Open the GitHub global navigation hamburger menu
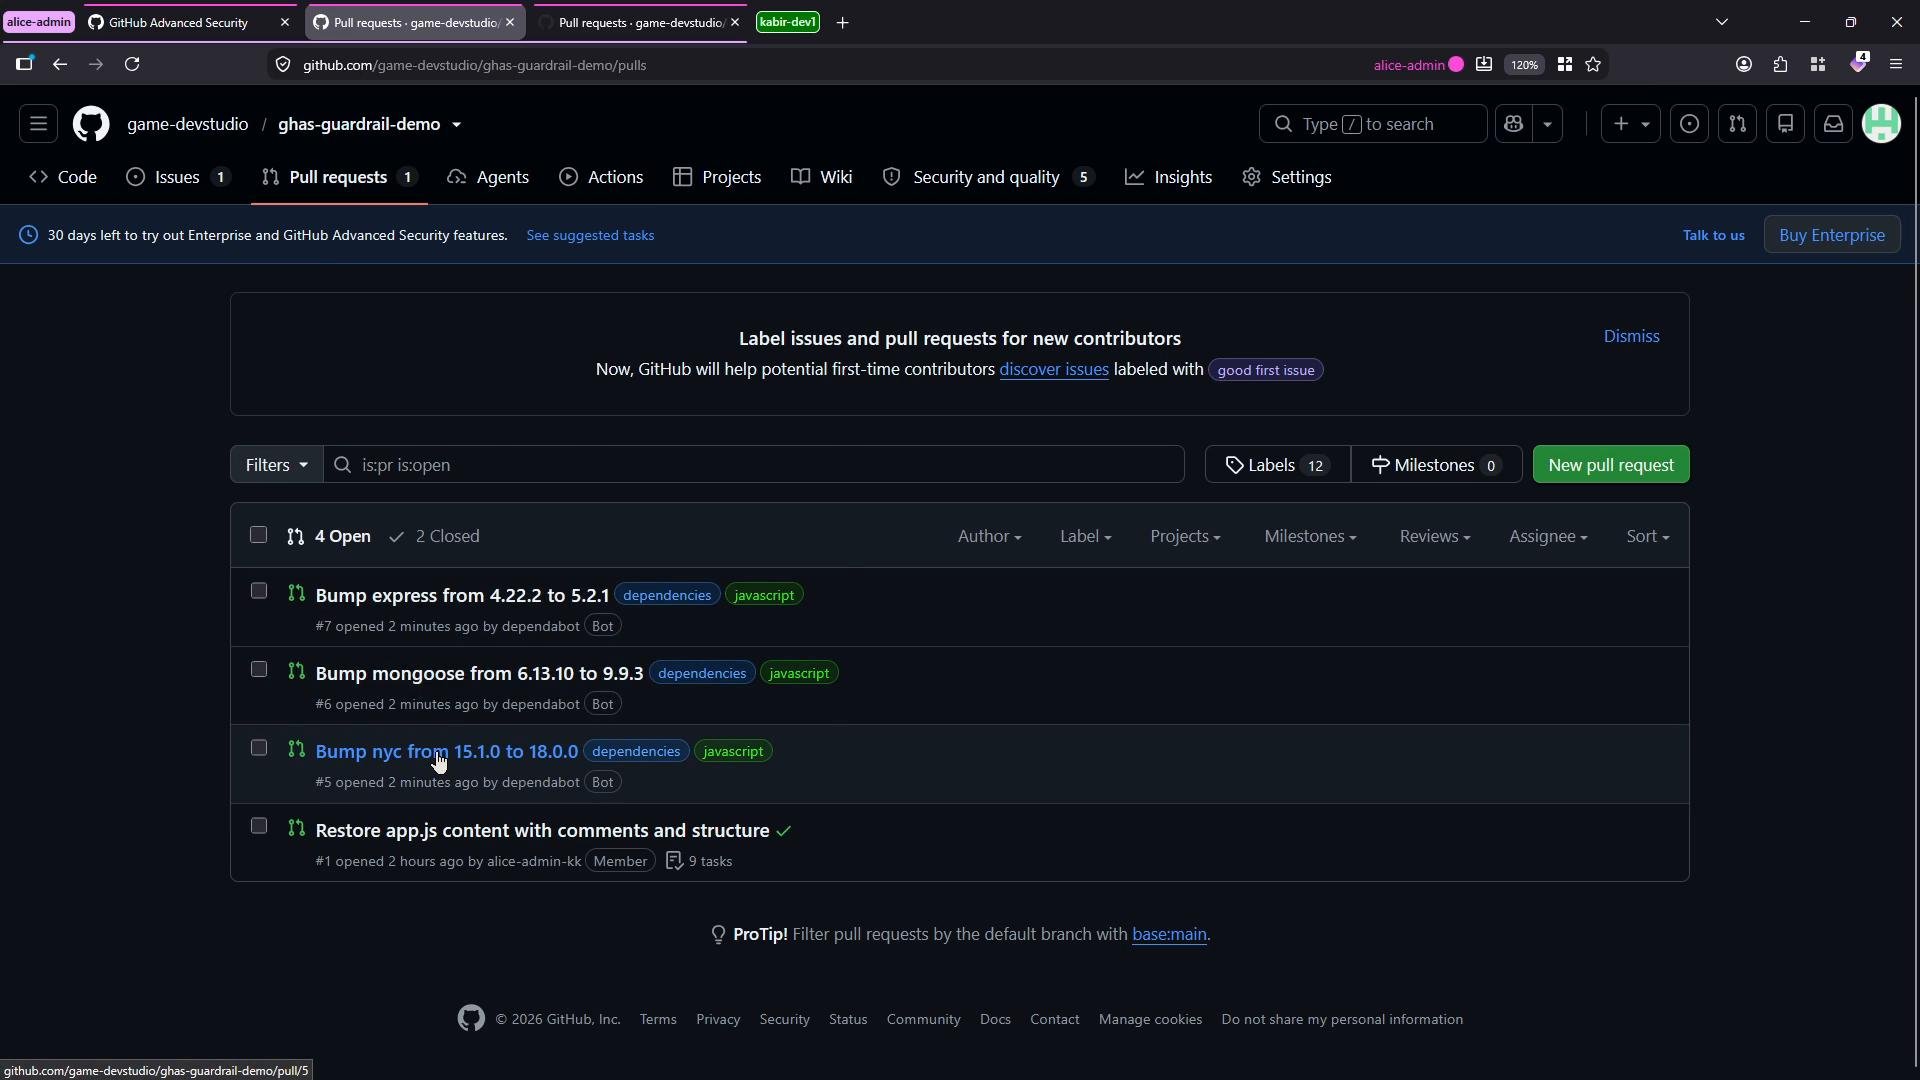This screenshot has width=1920, height=1080. click(38, 124)
